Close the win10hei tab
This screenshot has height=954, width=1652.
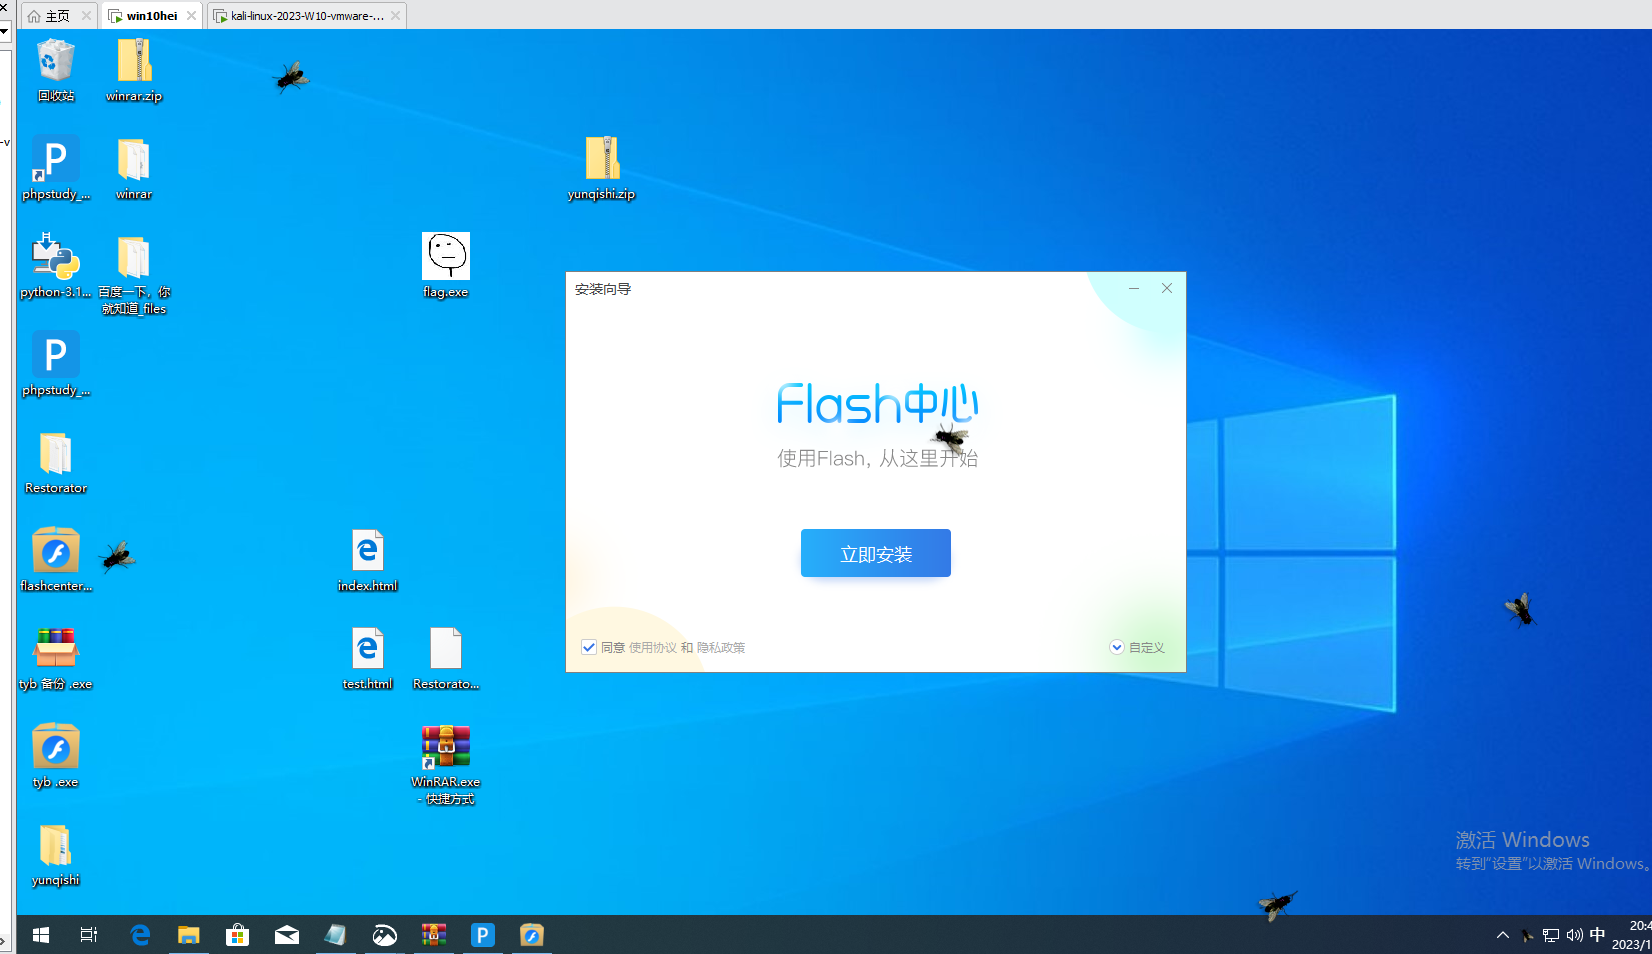(x=192, y=16)
